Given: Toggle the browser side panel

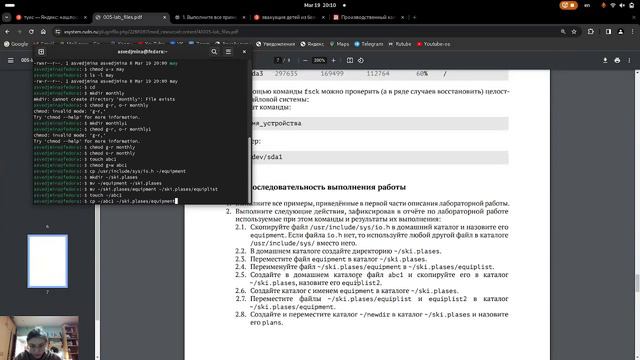Looking at the screenshot, I should (x=609, y=31).
